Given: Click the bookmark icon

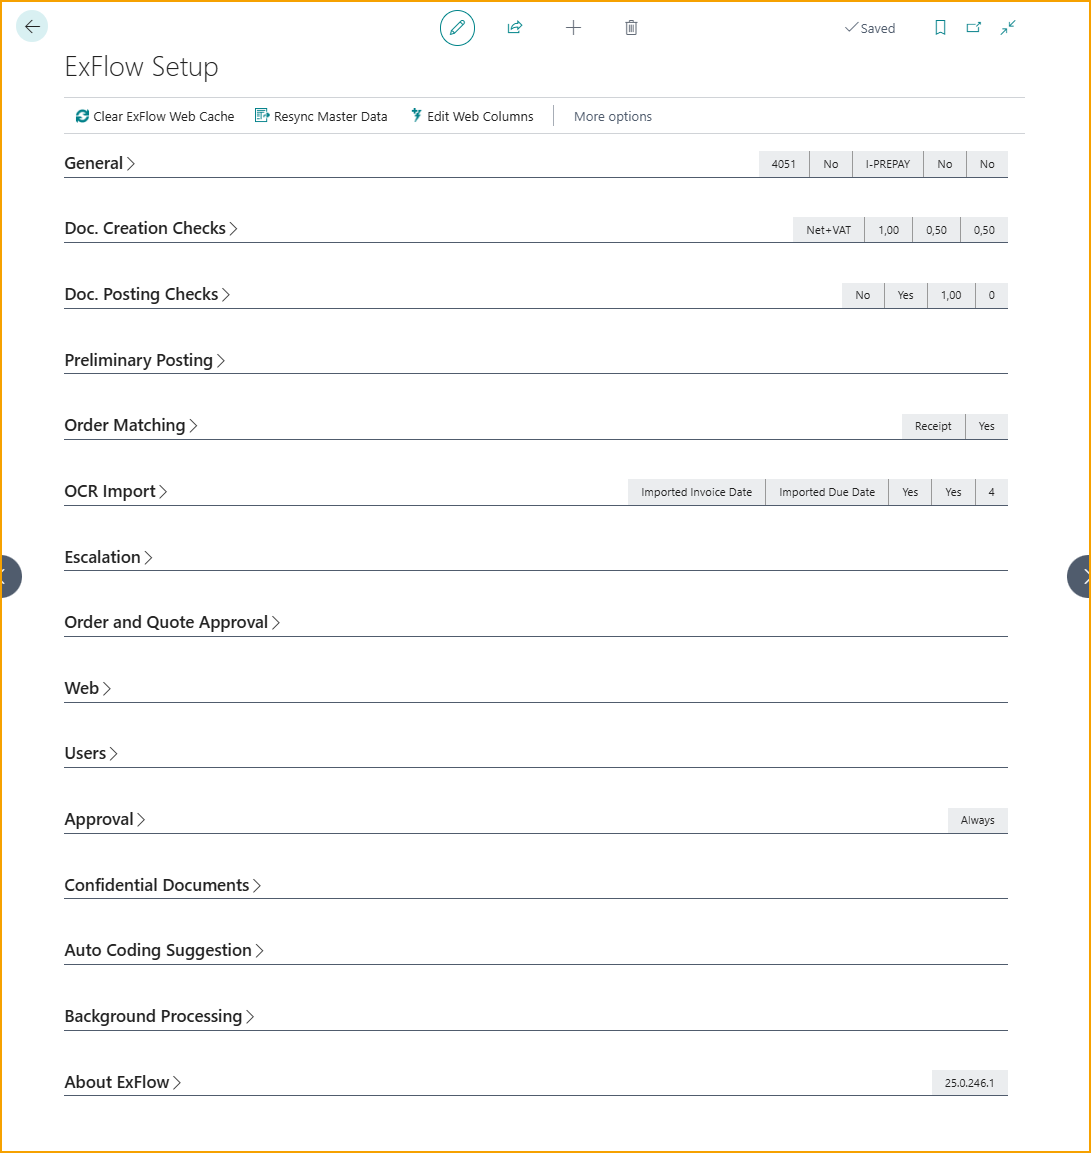Looking at the screenshot, I should tap(940, 28).
